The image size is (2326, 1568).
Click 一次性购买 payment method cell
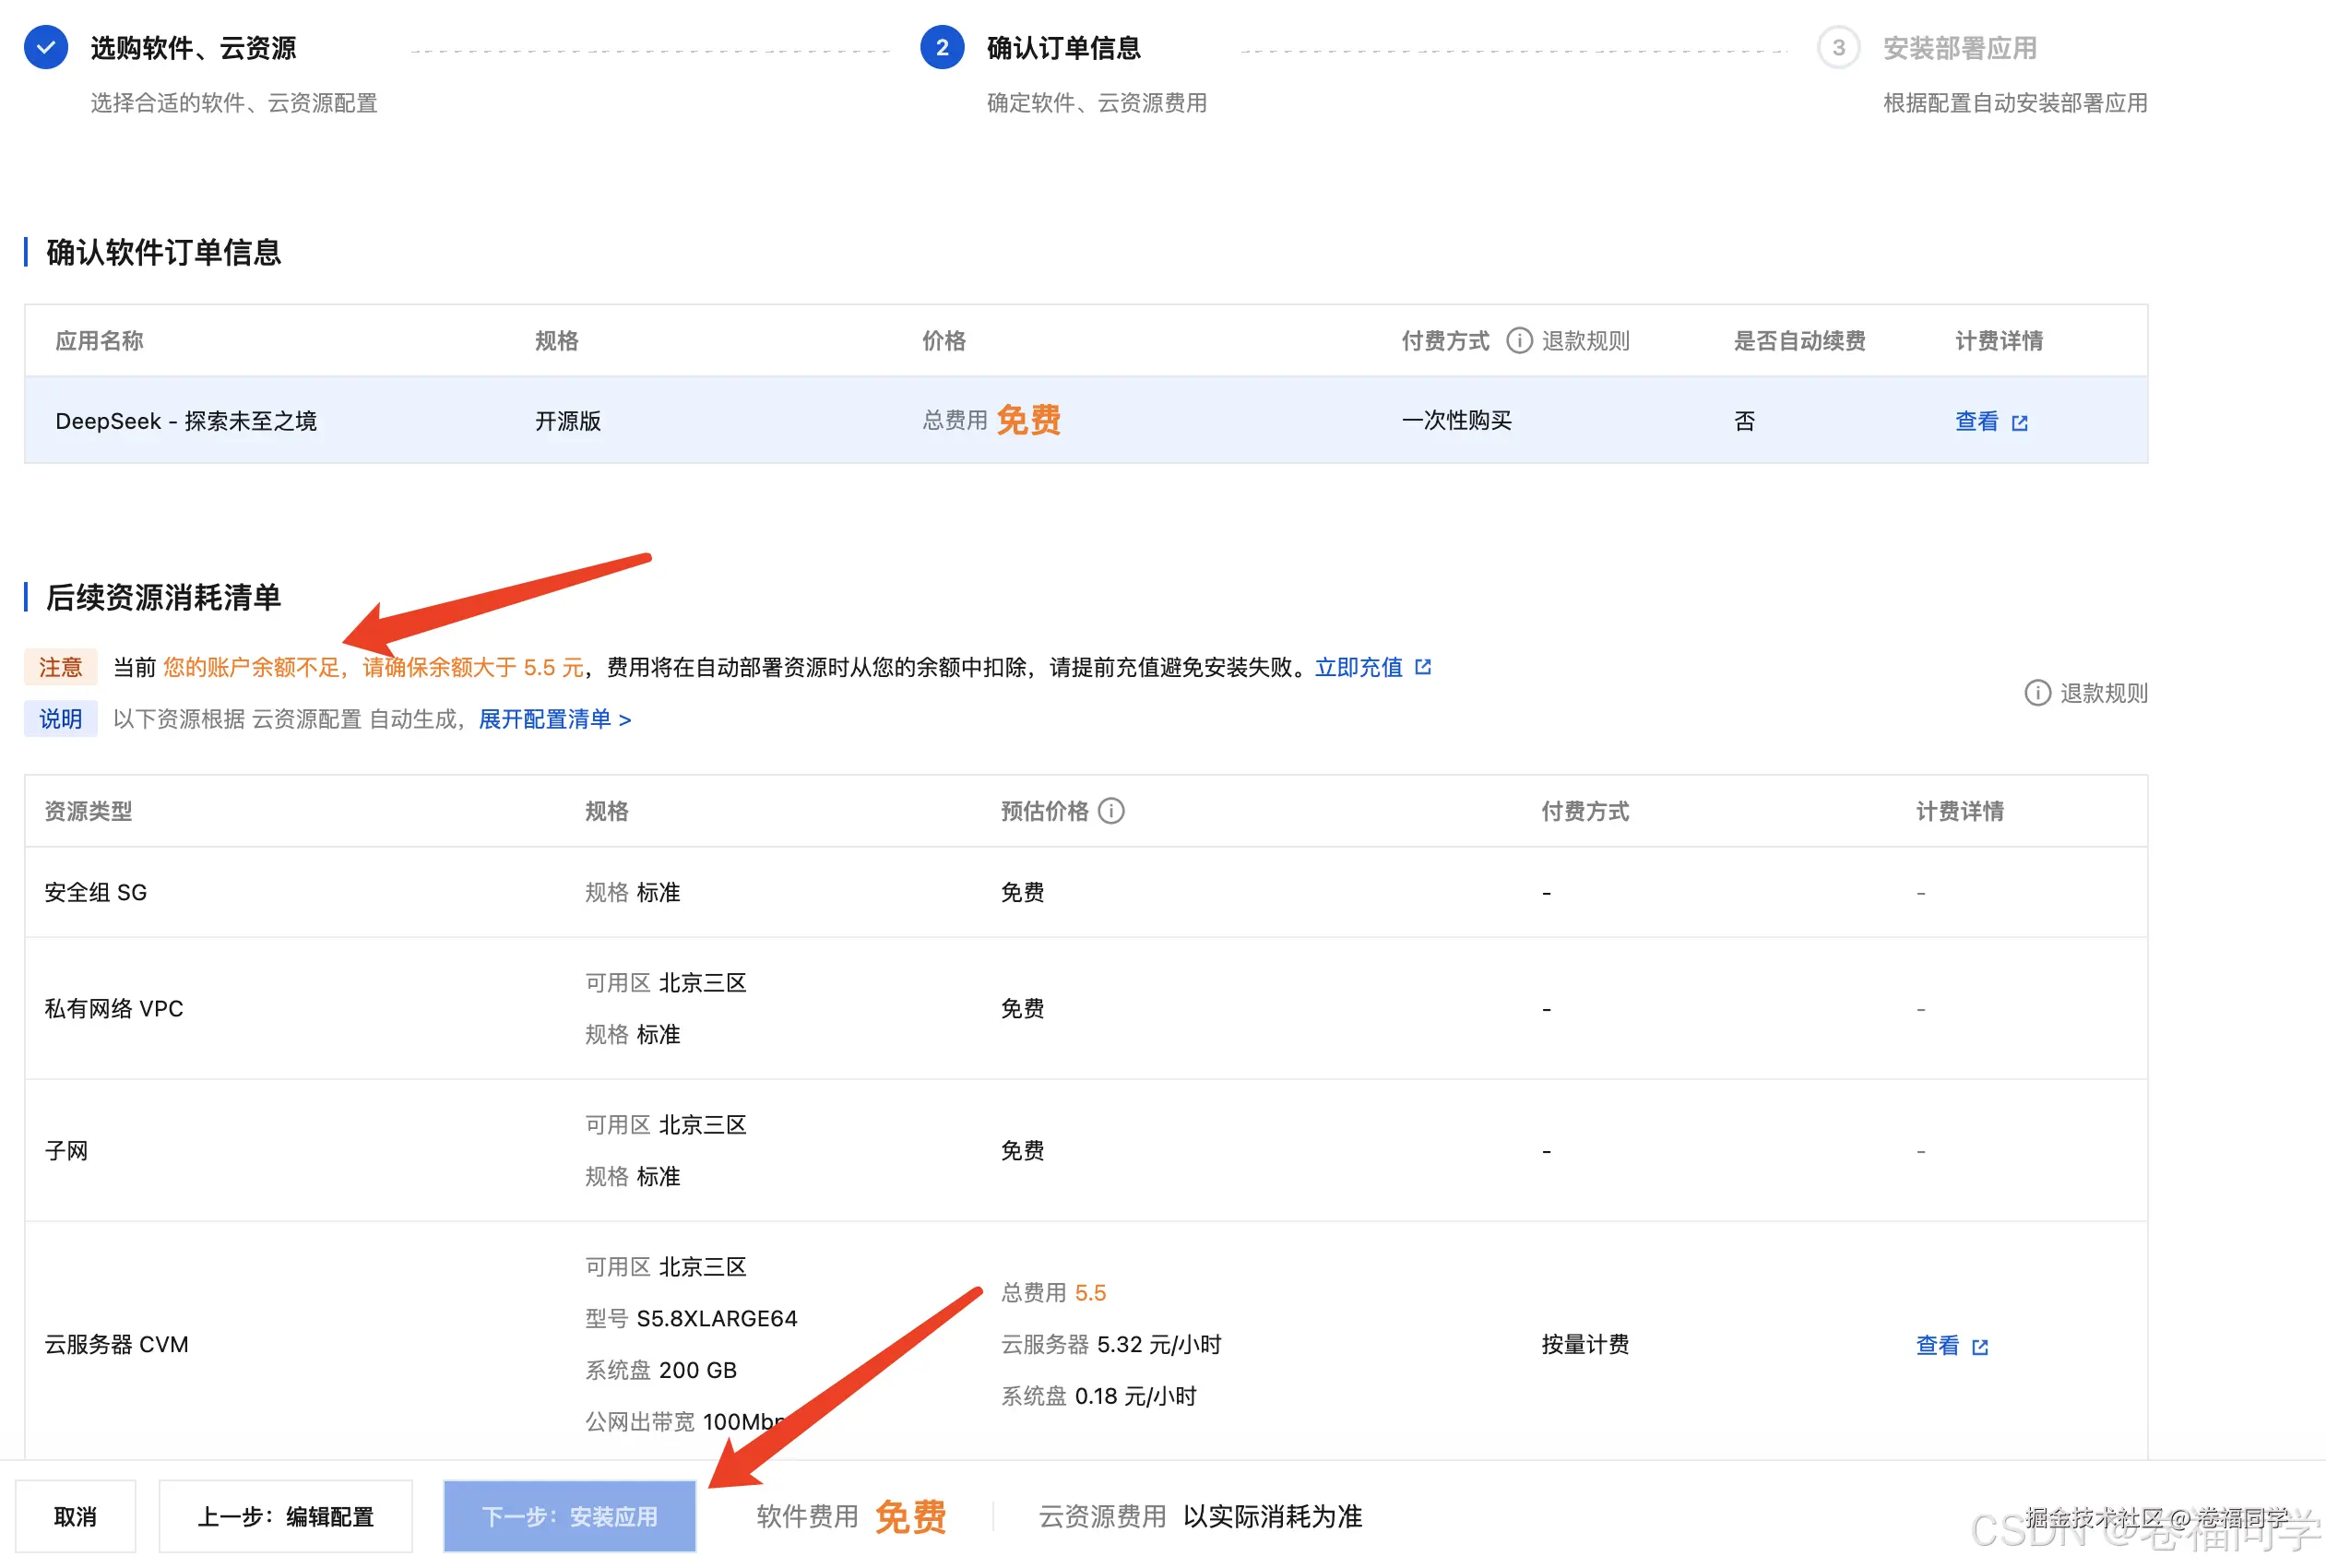click(x=1456, y=421)
